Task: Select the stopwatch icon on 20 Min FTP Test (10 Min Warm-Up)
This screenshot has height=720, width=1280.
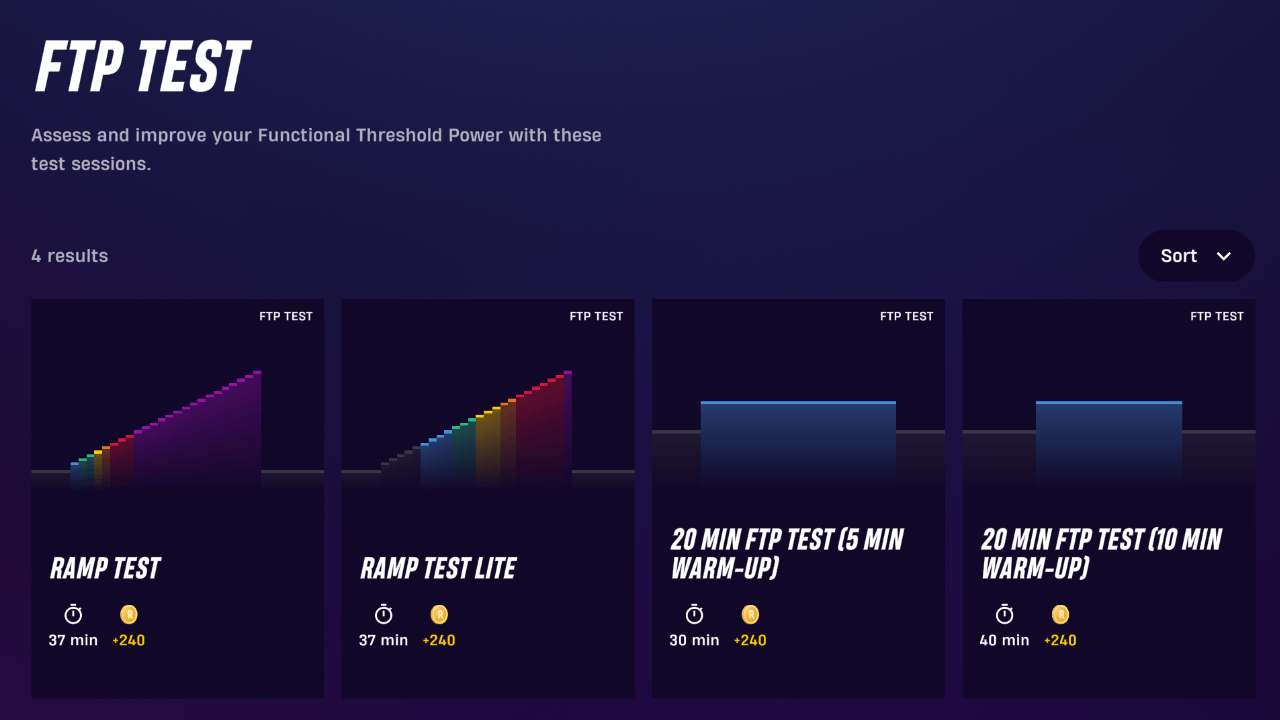Action: point(1004,614)
